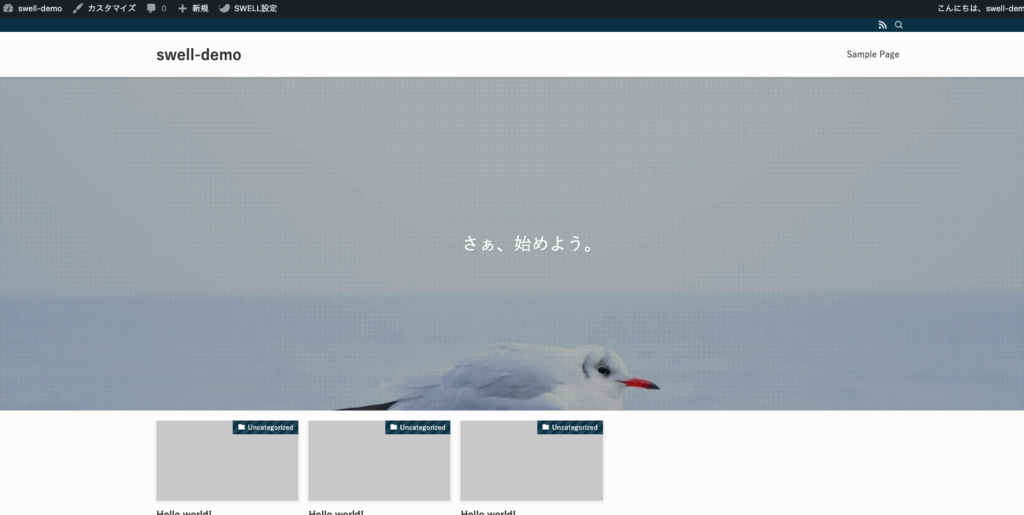Open the comments bubble icon
1024x515 pixels.
click(x=151, y=8)
